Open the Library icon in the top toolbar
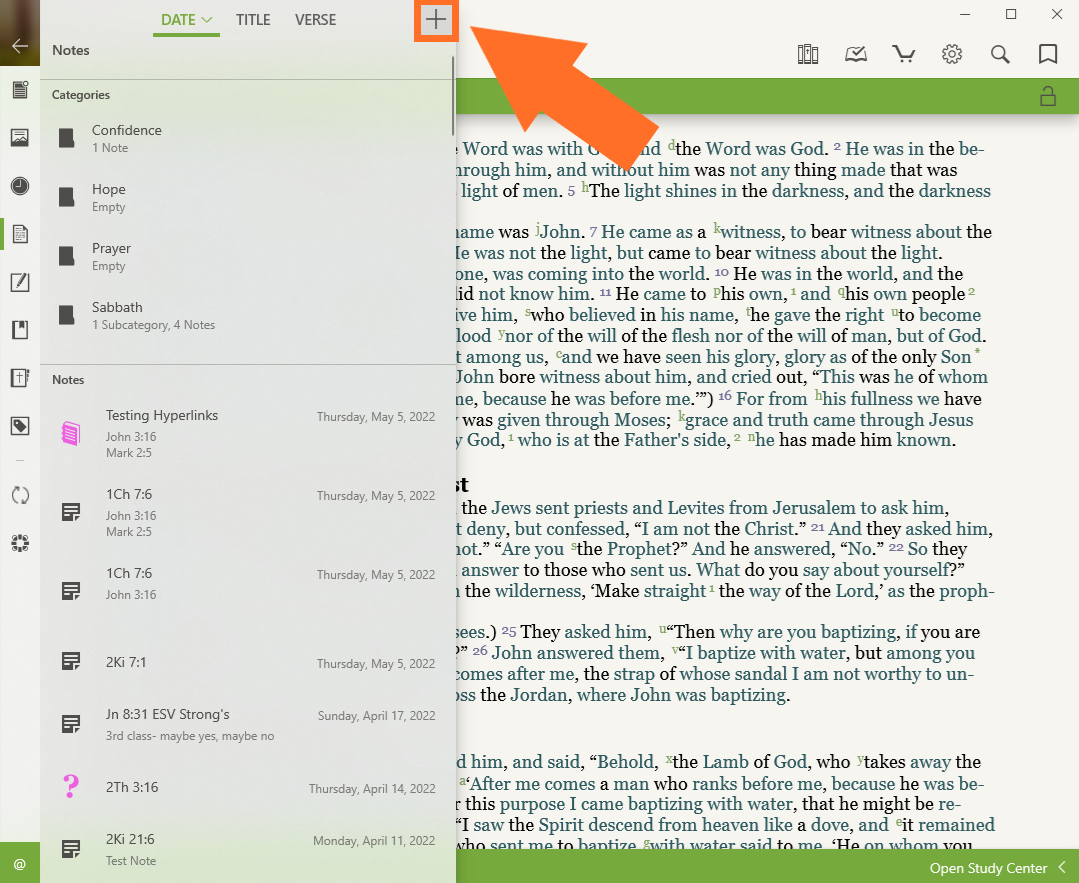Image resolution: width=1079 pixels, height=883 pixels. click(x=808, y=54)
